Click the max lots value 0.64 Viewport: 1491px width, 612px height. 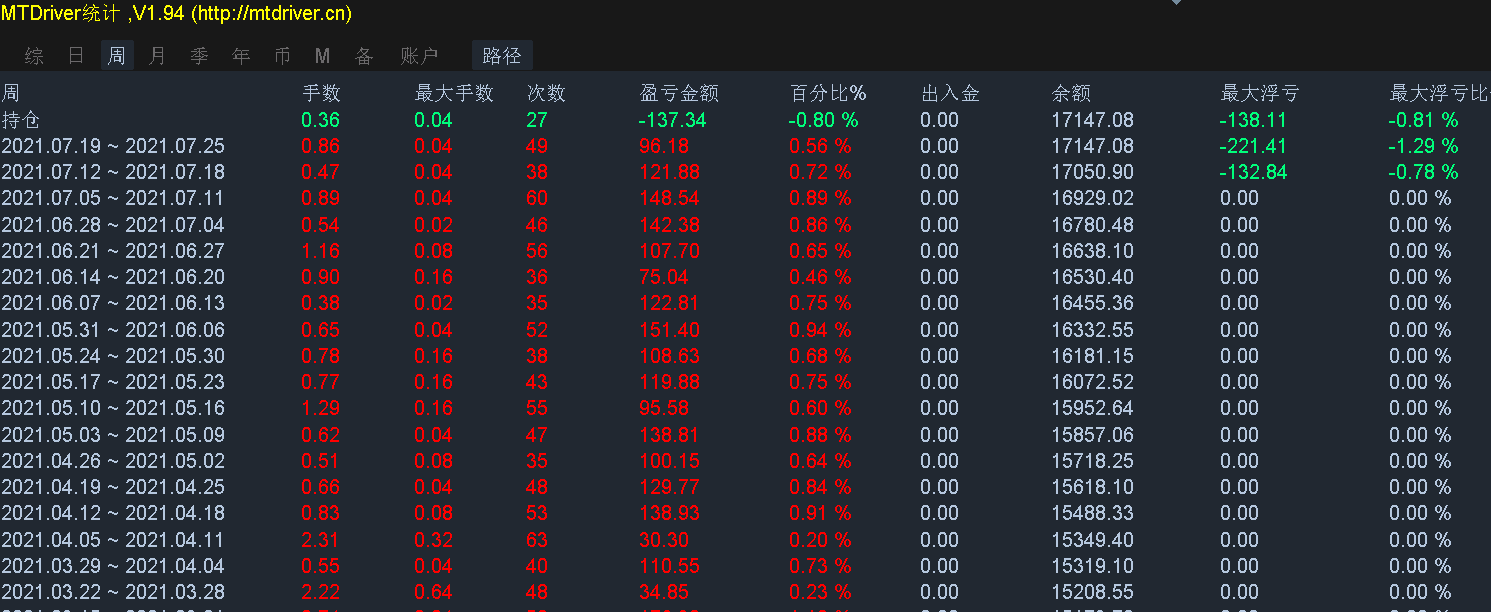434,592
